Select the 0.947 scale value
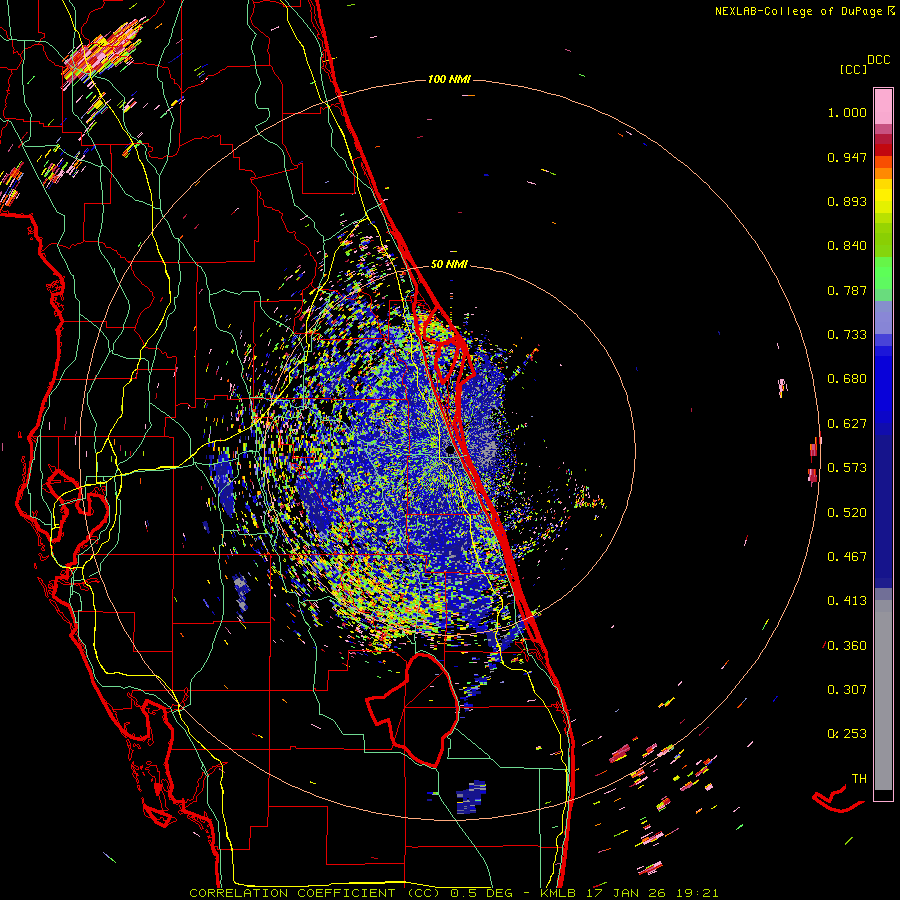Image resolution: width=900 pixels, height=900 pixels. (x=847, y=157)
